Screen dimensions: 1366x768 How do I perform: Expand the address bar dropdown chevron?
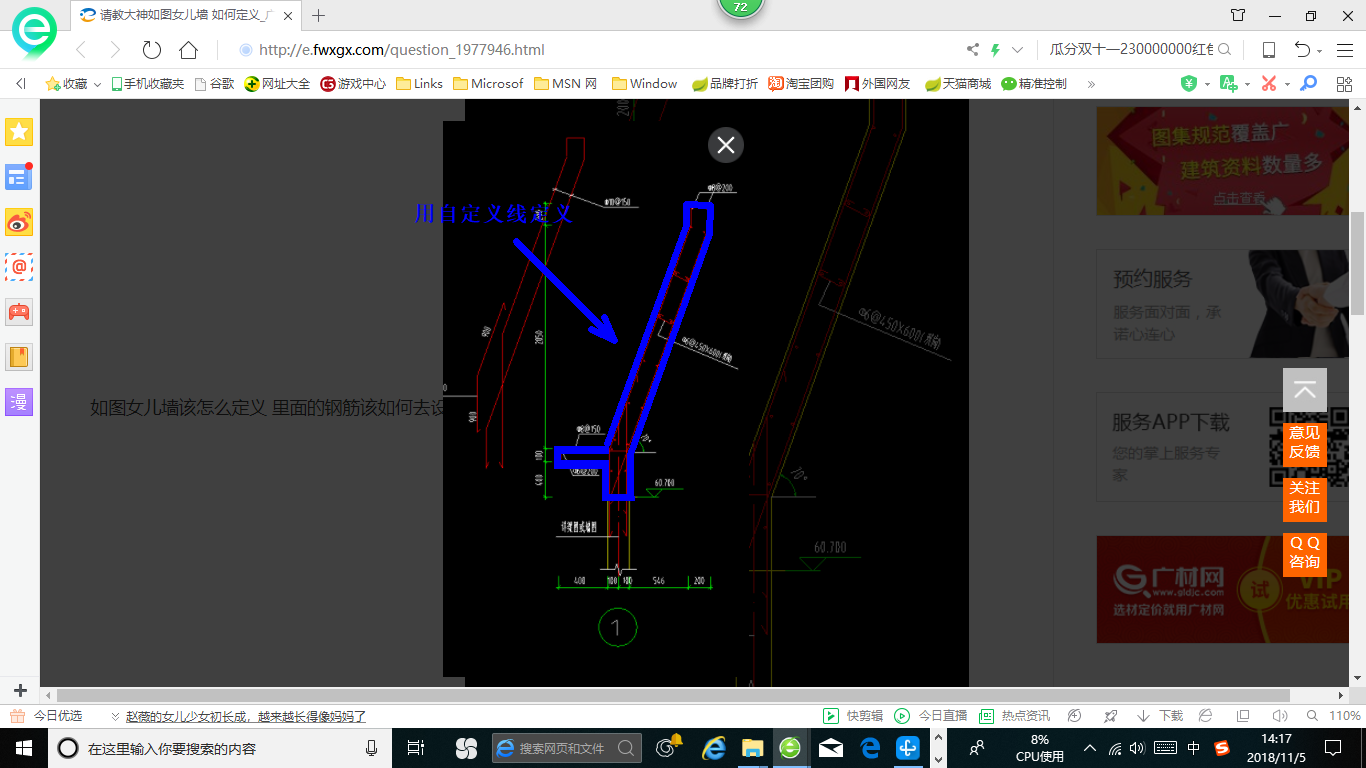pyautogui.click(x=1018, y=50)
